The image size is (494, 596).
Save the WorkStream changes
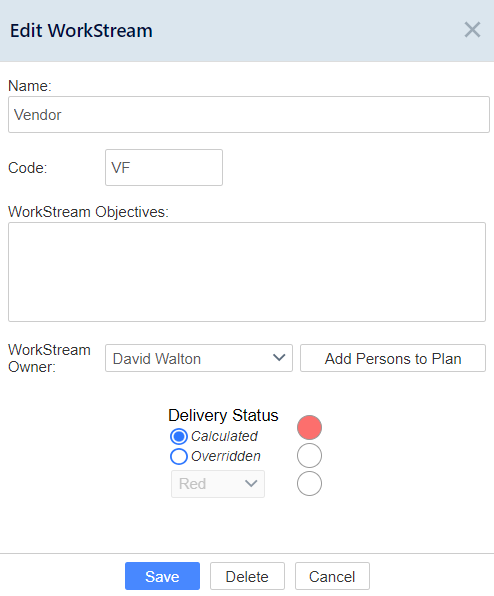[162, 576]
